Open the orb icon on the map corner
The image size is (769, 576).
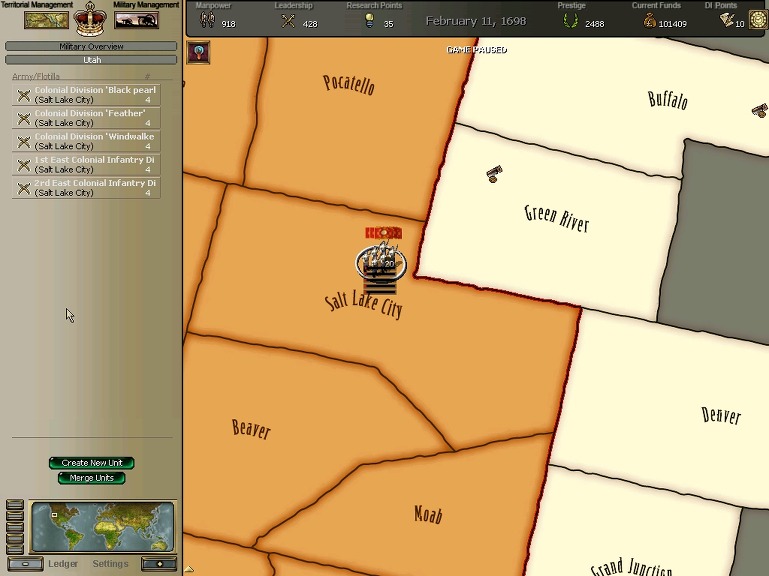tap(199, 52)
